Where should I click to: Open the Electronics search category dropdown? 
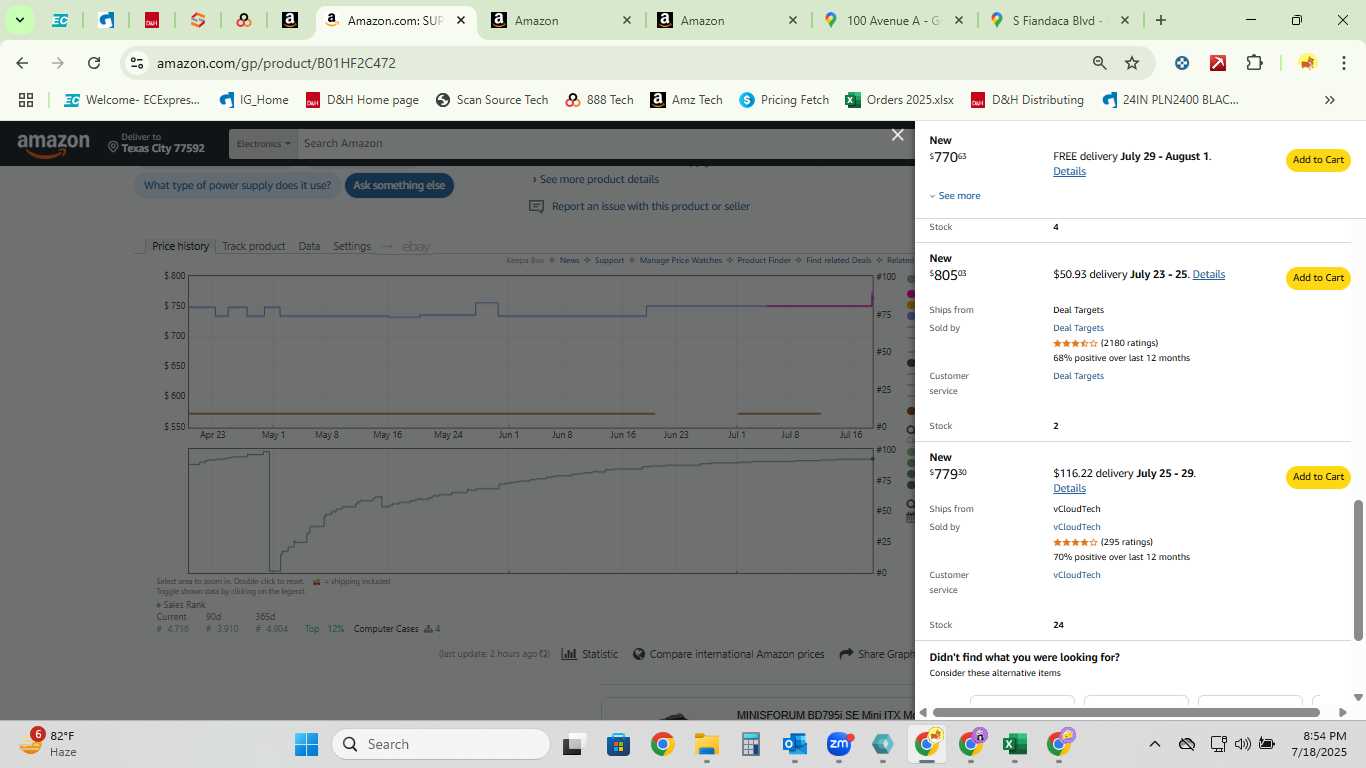(x=263, y=144)
